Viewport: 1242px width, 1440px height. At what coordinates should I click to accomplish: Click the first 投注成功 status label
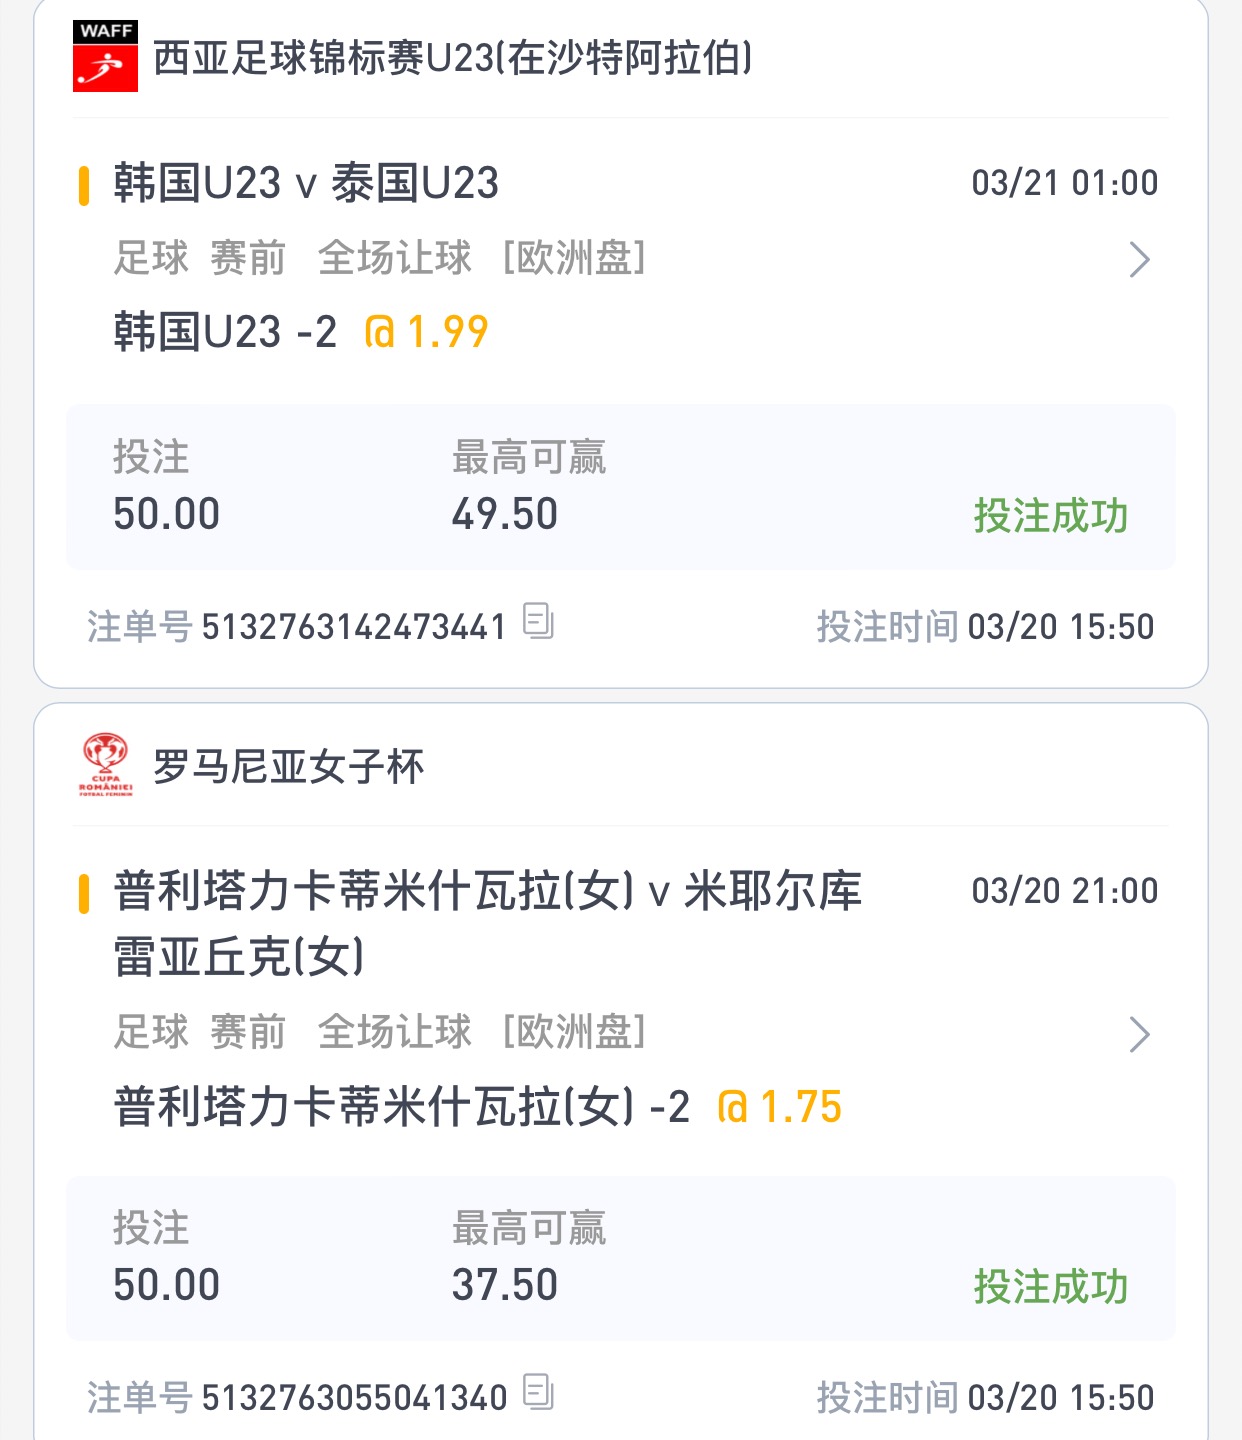pyautogui.click(x=1051, y=516)
